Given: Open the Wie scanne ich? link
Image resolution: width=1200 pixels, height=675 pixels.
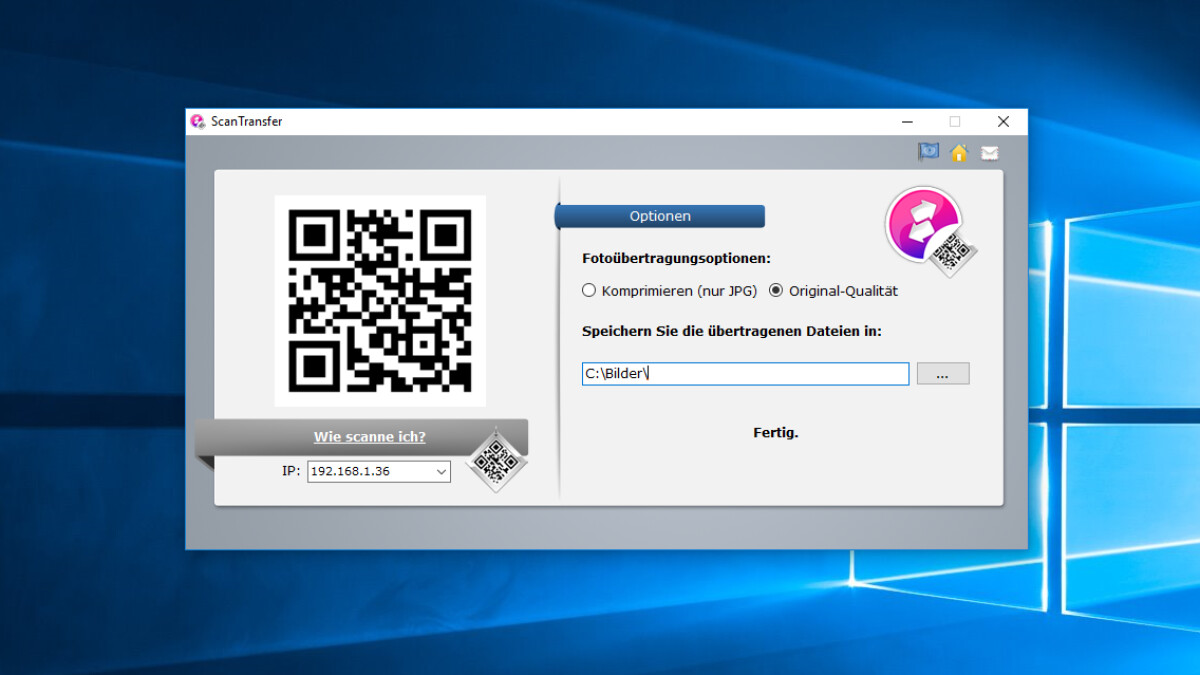Looking at the screenshot, I should 369,437.
